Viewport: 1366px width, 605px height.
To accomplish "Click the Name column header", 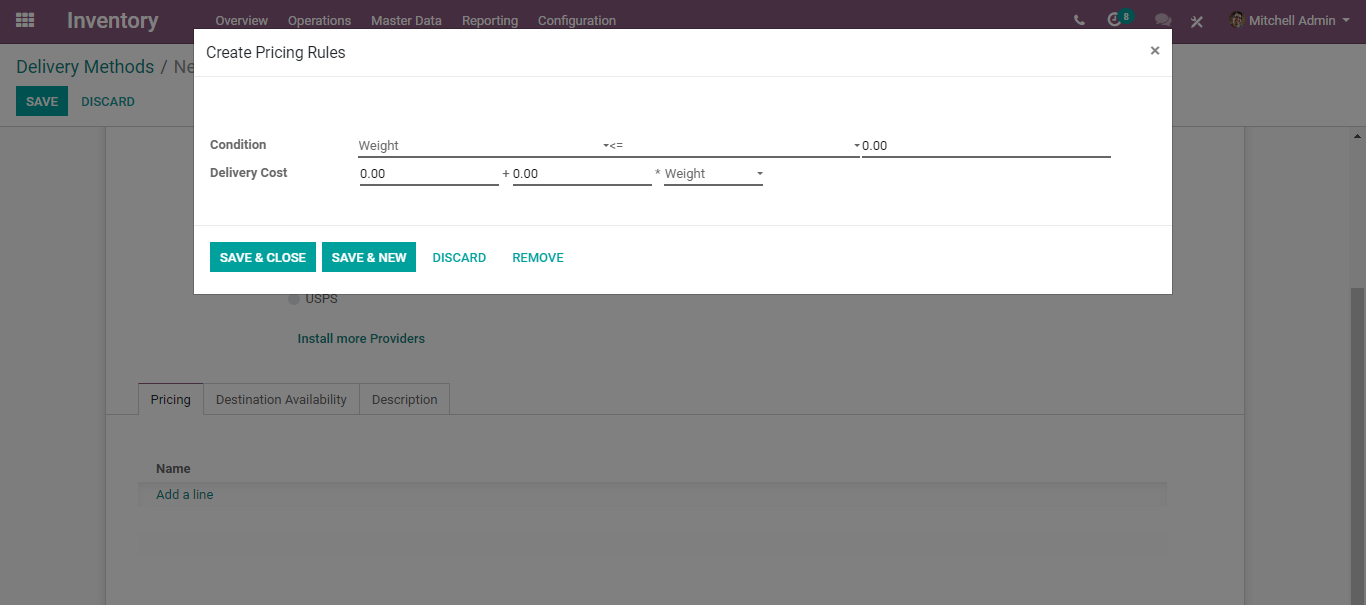I will (x=173, y=468).
